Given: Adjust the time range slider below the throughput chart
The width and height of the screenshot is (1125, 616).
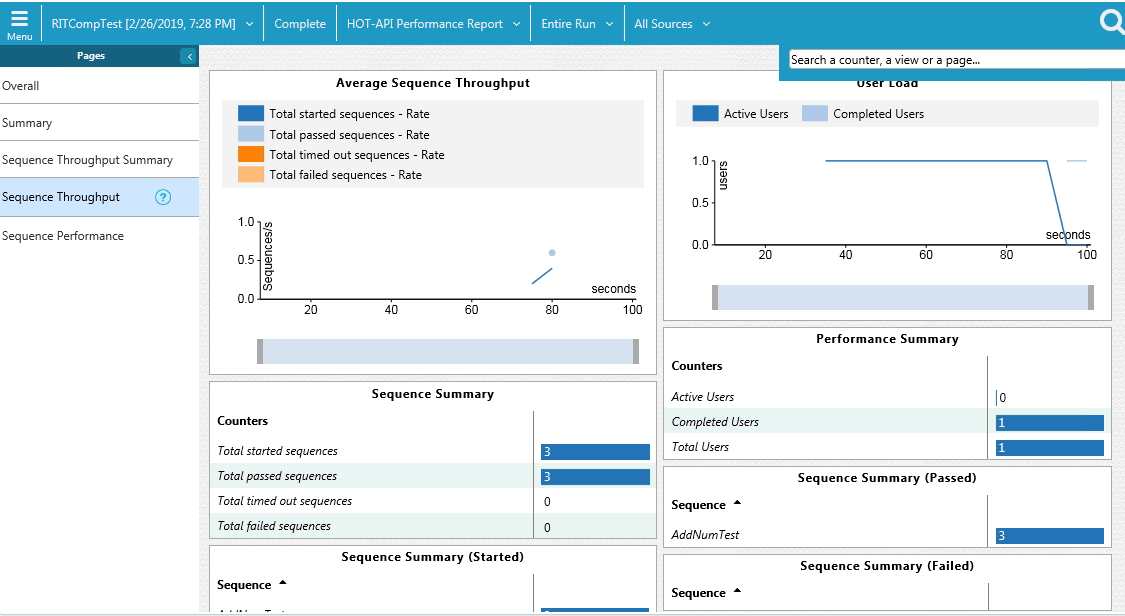Looking at the screenshot, I should tap(449, 351).
